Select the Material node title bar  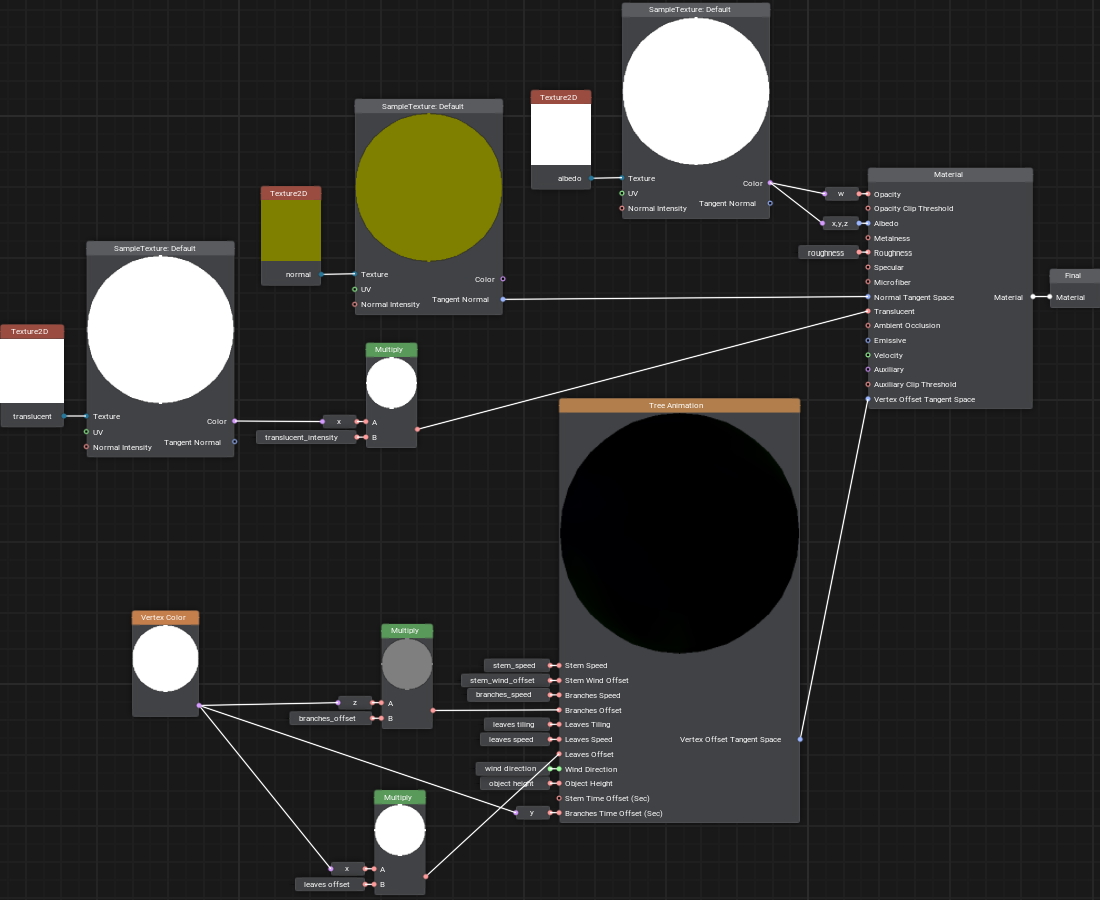click(949, 175)
